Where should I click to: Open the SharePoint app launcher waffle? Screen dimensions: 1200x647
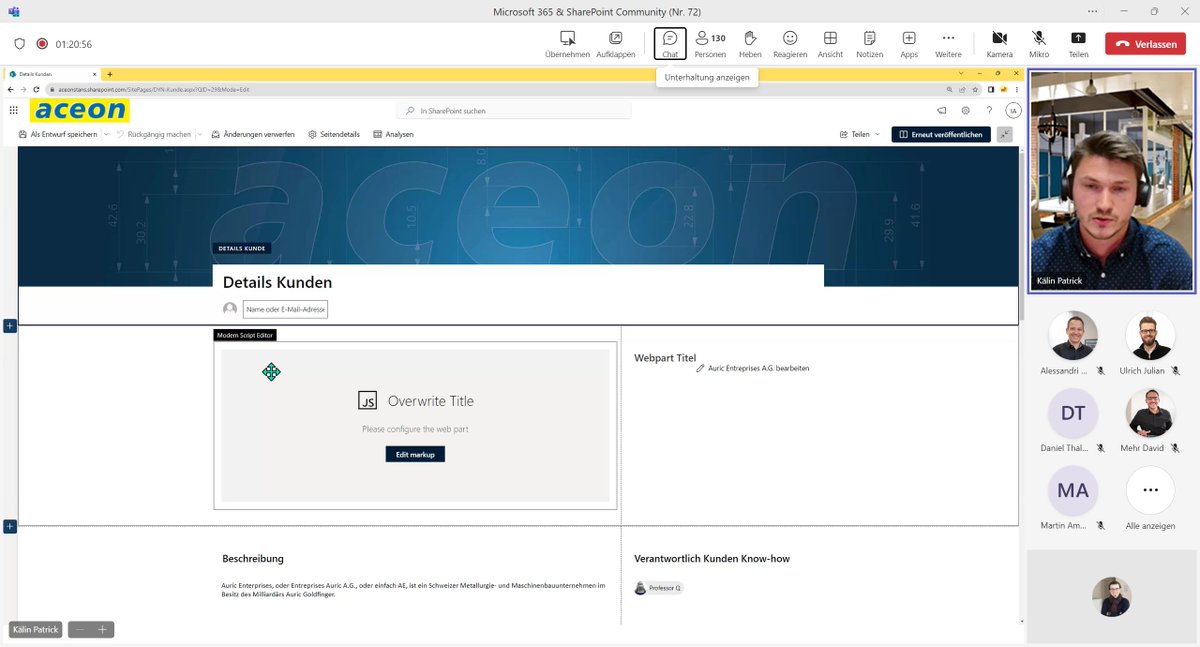click(14, 111)
